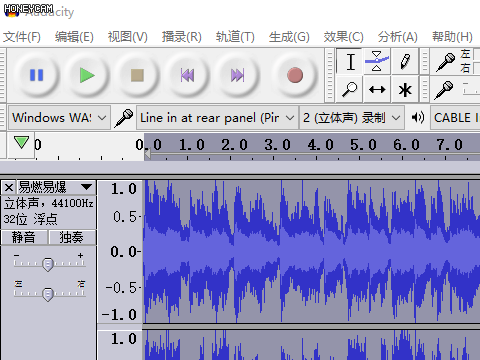Skip to start of track
This screenshot has width=480, height=360.
pos(187,75)
